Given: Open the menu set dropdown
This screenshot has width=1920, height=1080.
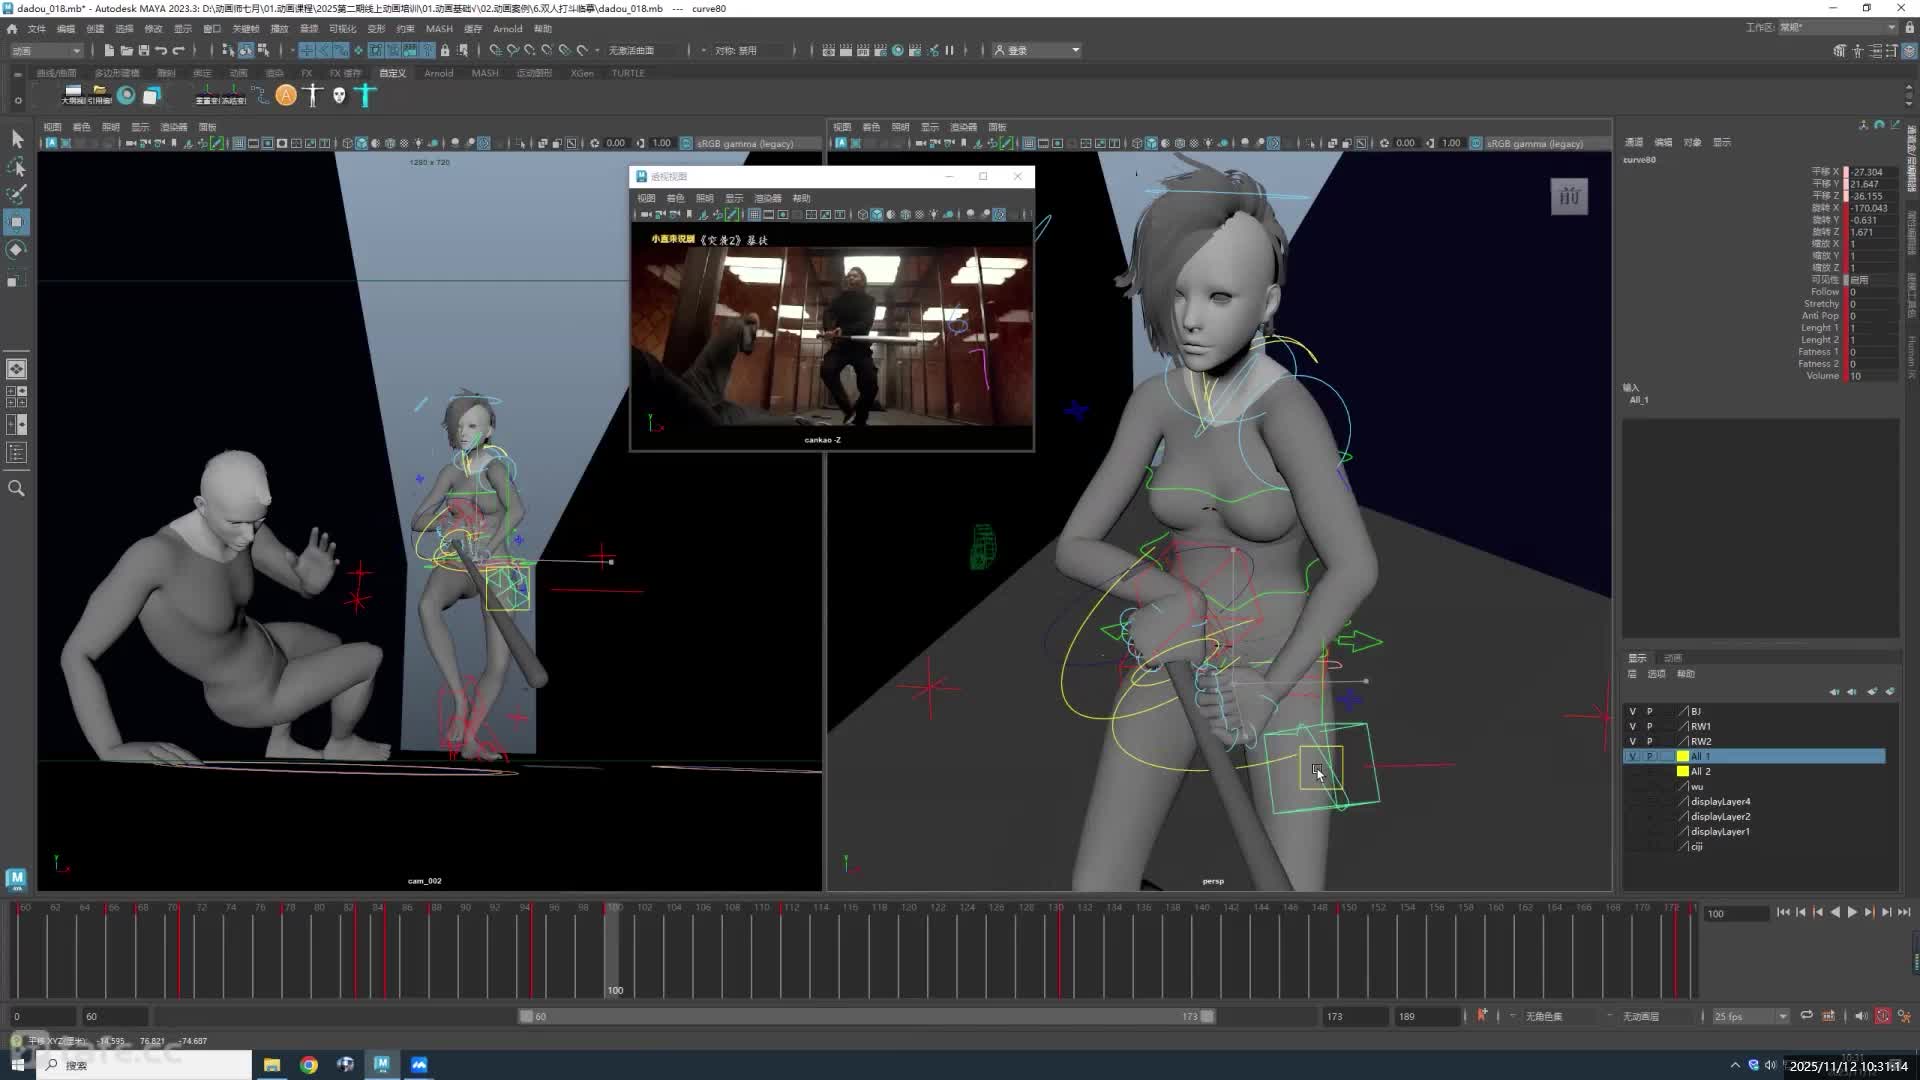Looking at the screenshot, I should pos(46,50).
